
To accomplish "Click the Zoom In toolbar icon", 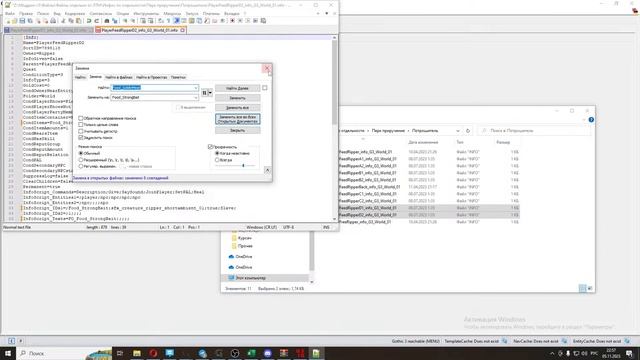I will [x=125, y=21].
